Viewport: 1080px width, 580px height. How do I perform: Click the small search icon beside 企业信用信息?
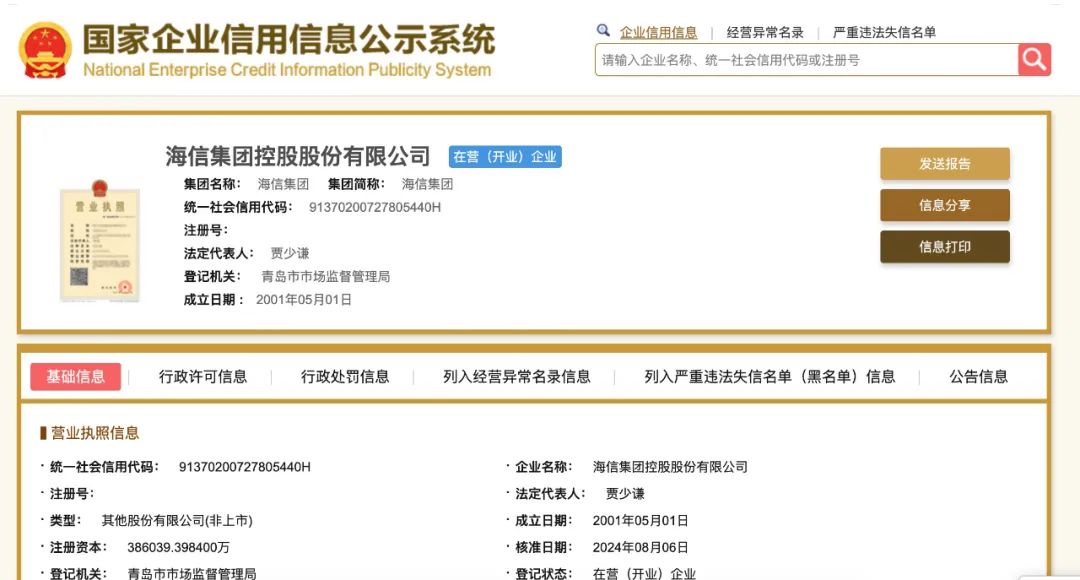click(x=602, y=31)
